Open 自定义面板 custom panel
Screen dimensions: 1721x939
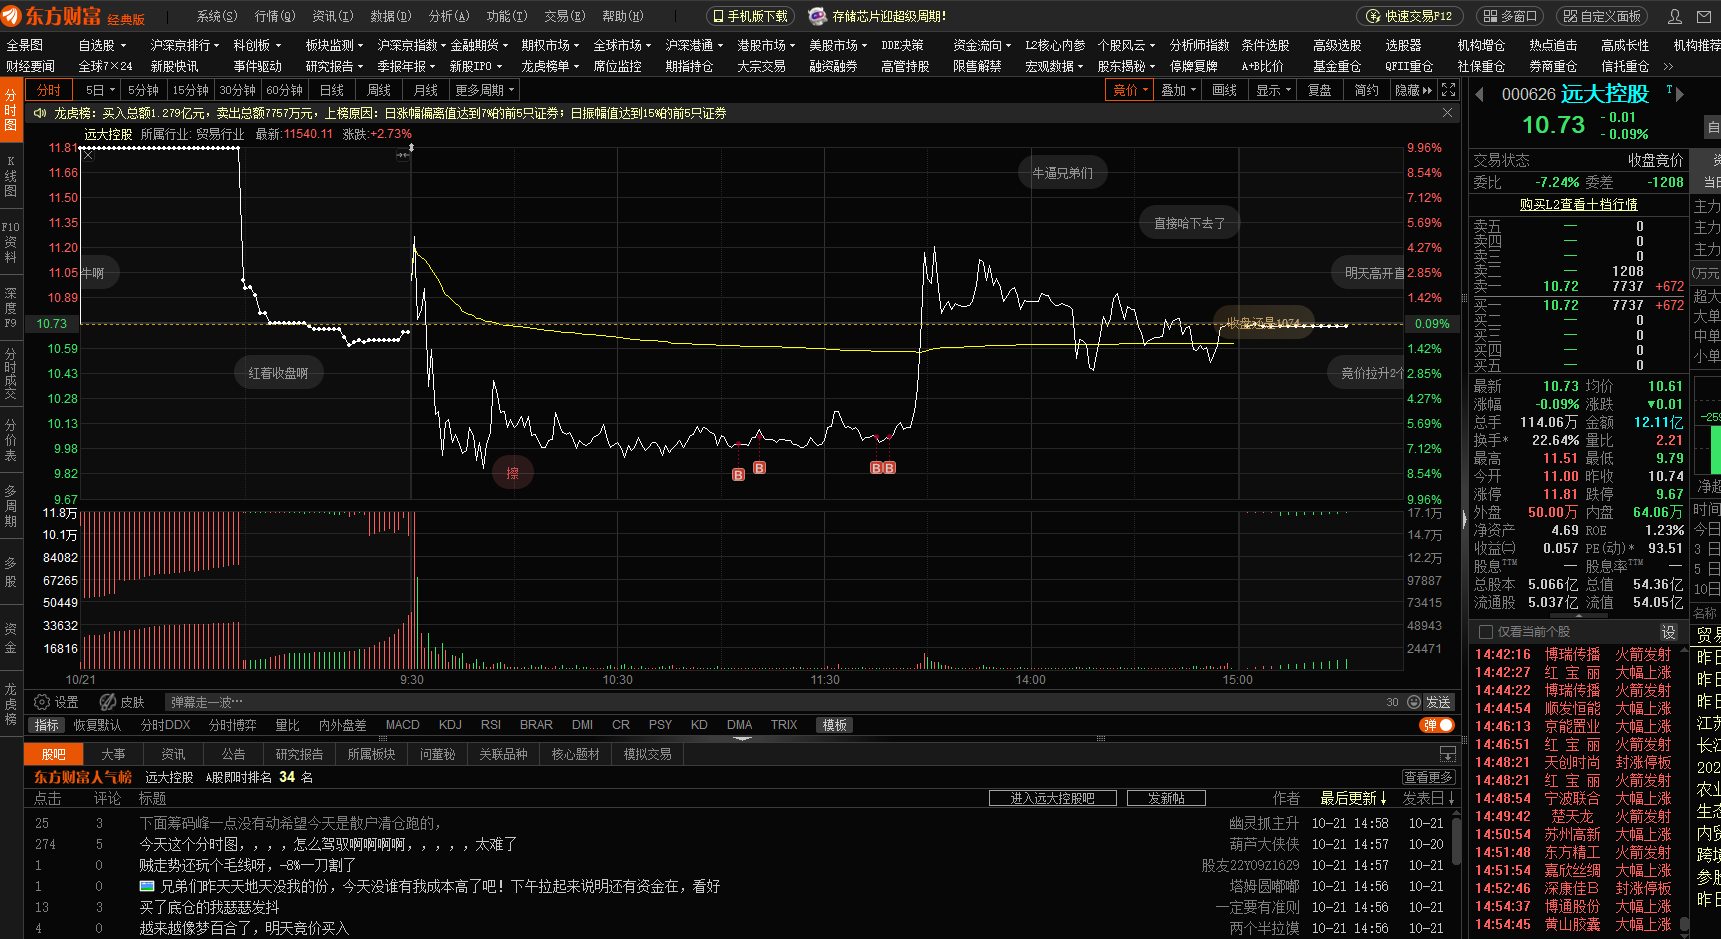tap(1602, 16)
